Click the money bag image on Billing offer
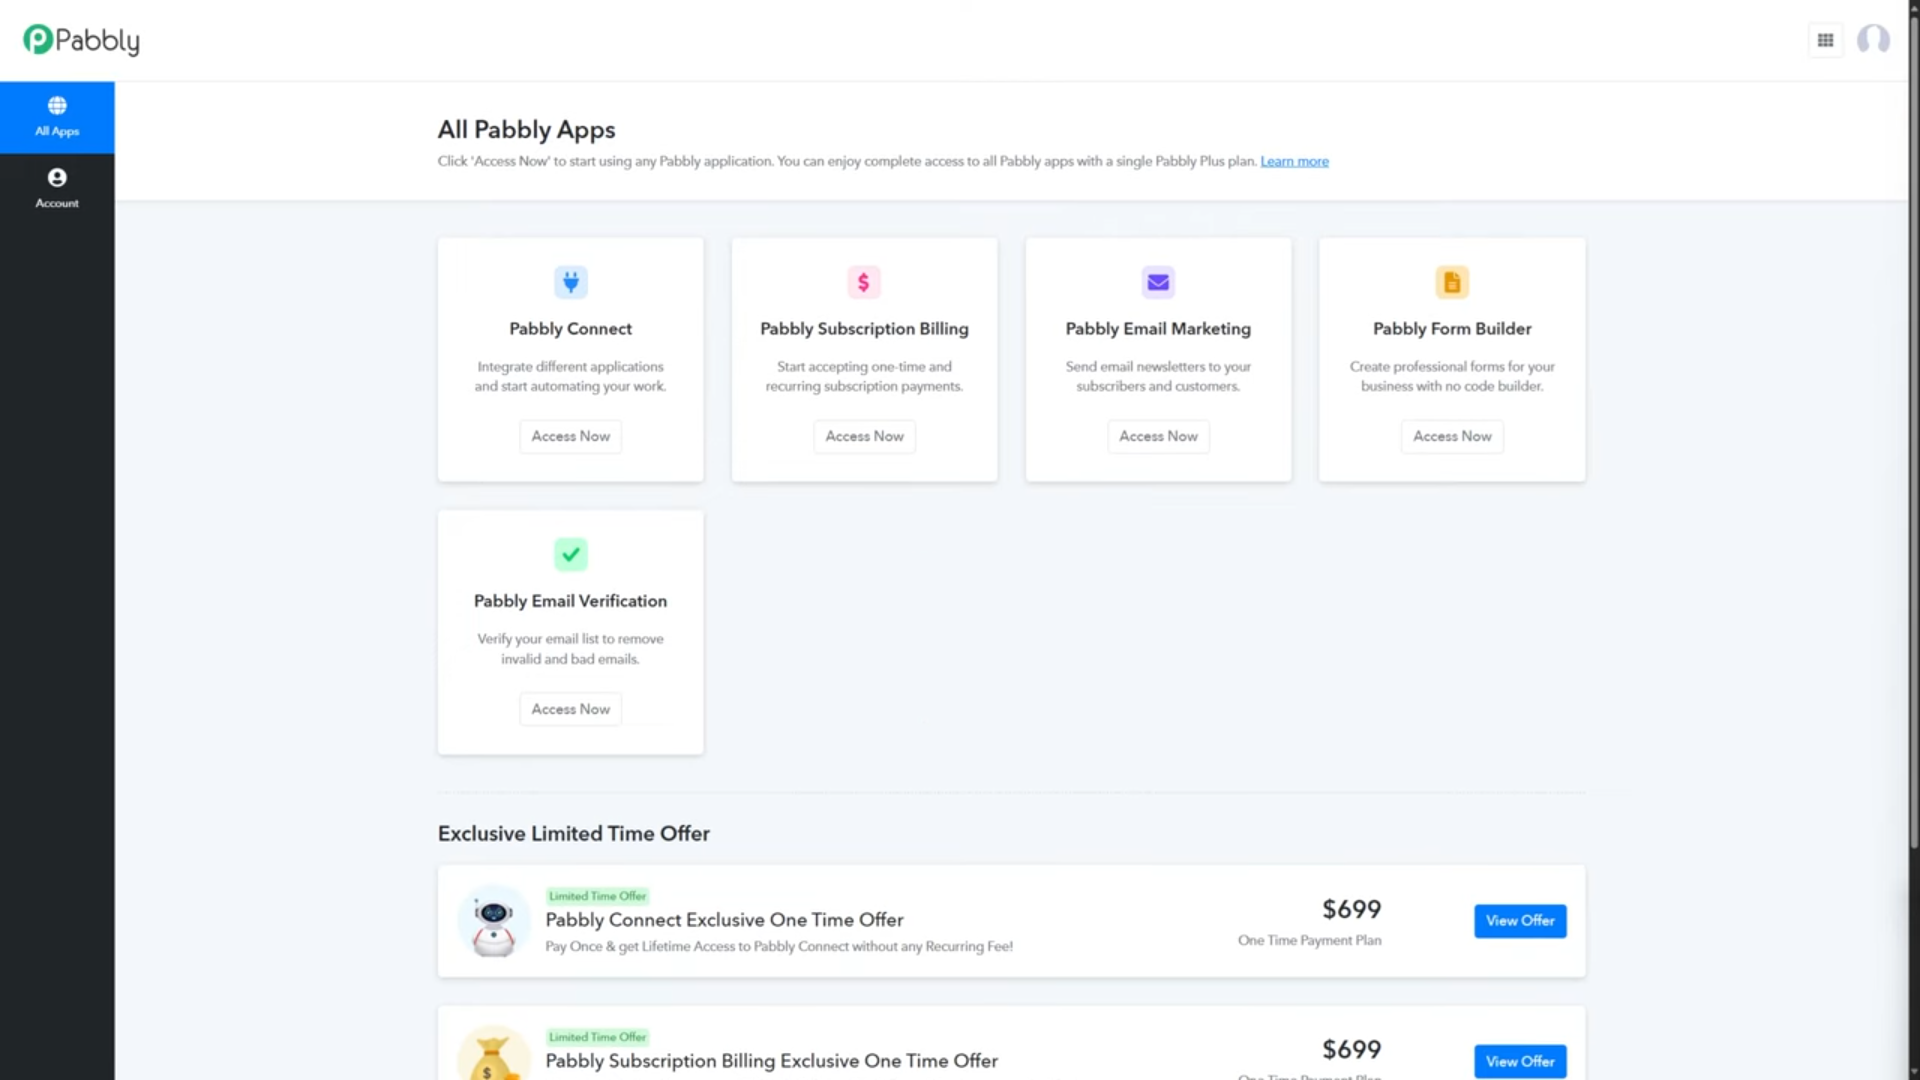 493,1054
